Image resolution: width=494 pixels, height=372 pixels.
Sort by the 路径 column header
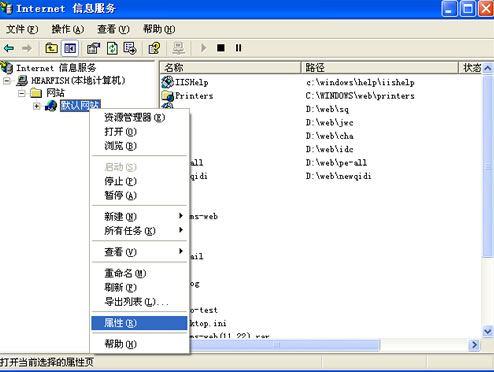pos(380,68)
